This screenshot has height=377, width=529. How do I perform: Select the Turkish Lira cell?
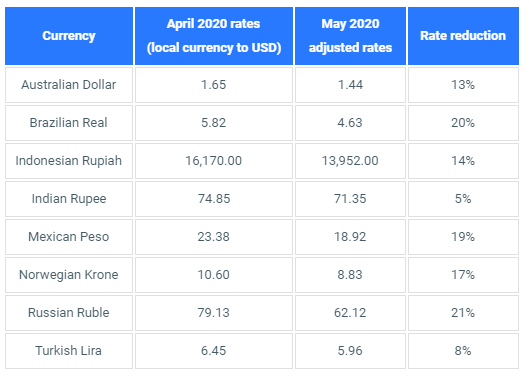tap(69, 351)
